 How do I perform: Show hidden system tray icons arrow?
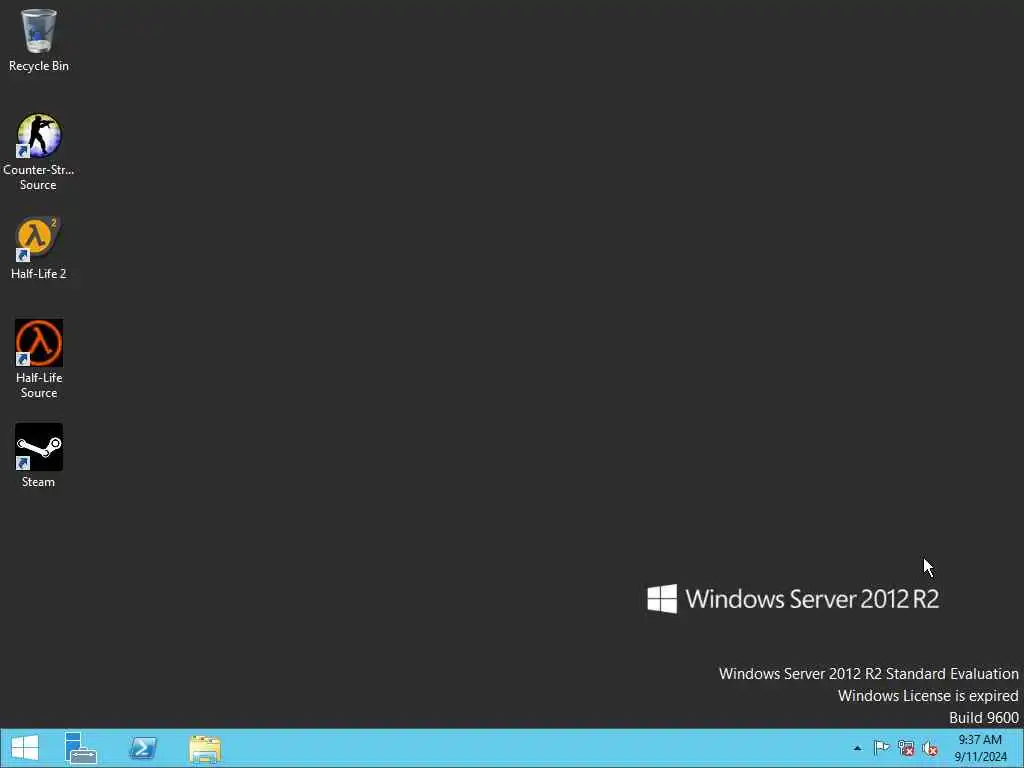(857, 748)
